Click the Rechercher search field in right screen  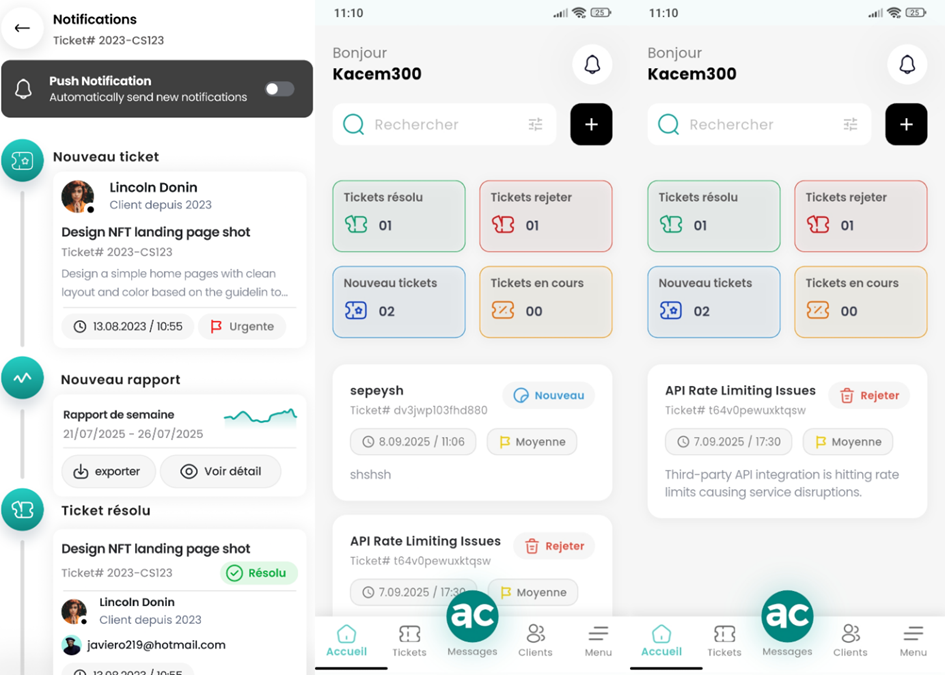point(759,124)
